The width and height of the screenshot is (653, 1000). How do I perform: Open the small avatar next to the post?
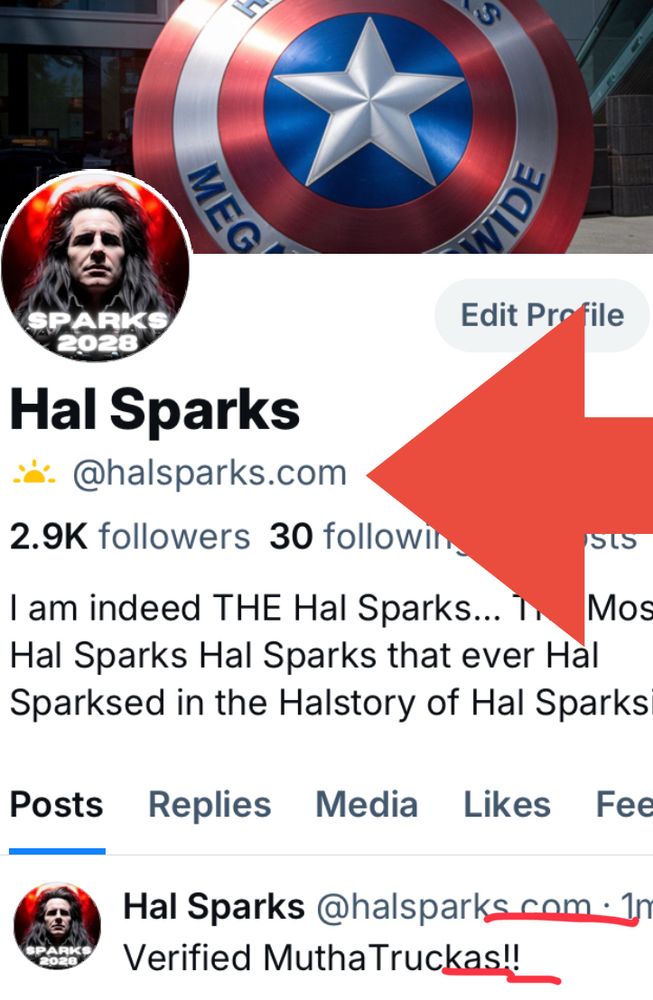point(57,926)
